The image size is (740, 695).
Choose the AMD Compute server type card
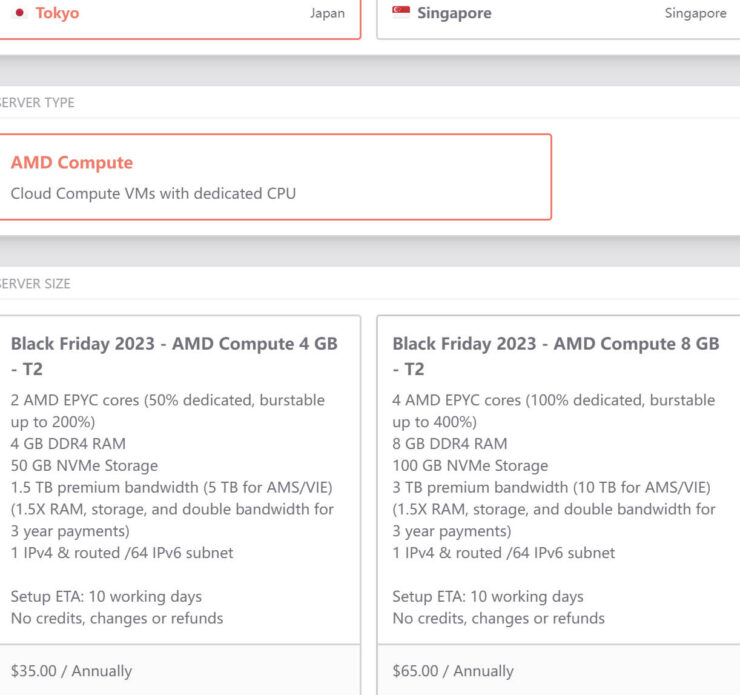(275, 177)
